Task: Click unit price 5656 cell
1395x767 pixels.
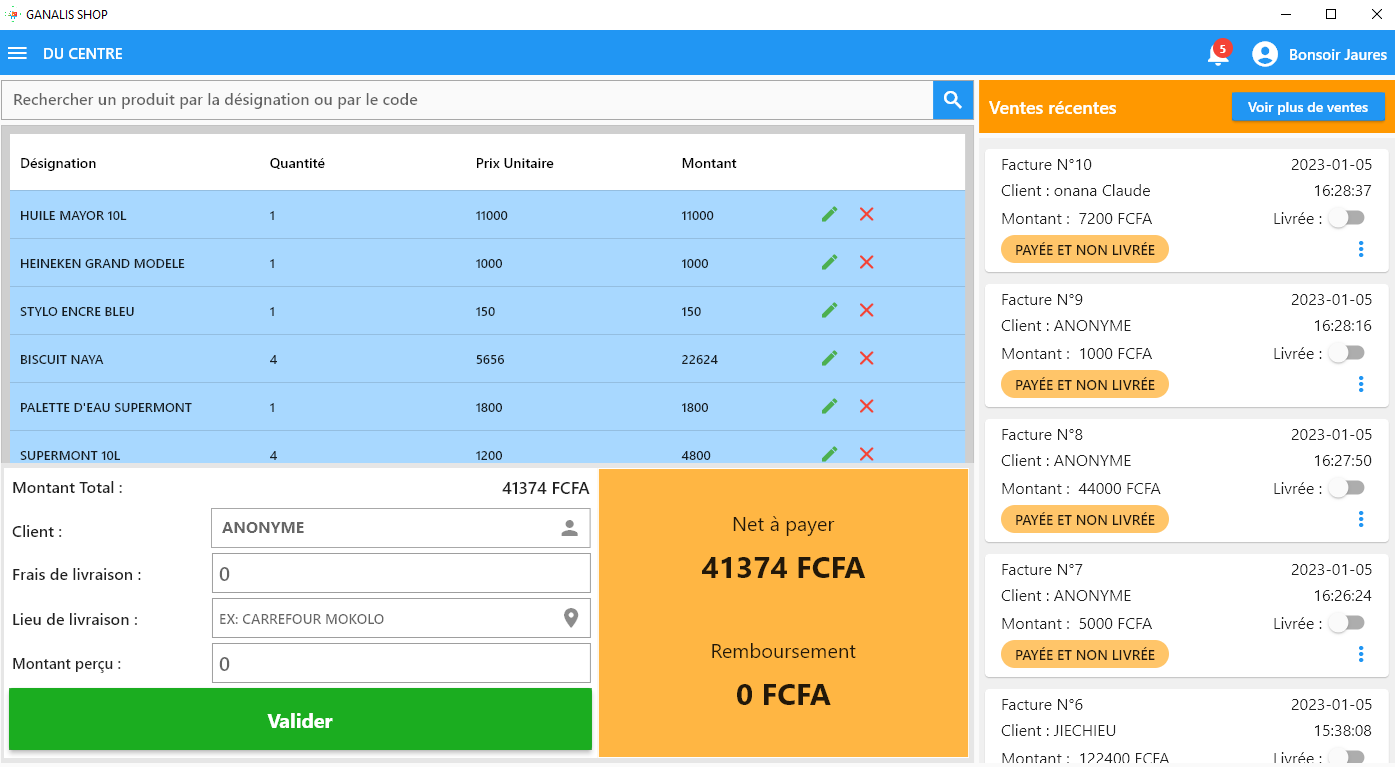Action: (x=490, y=359)
